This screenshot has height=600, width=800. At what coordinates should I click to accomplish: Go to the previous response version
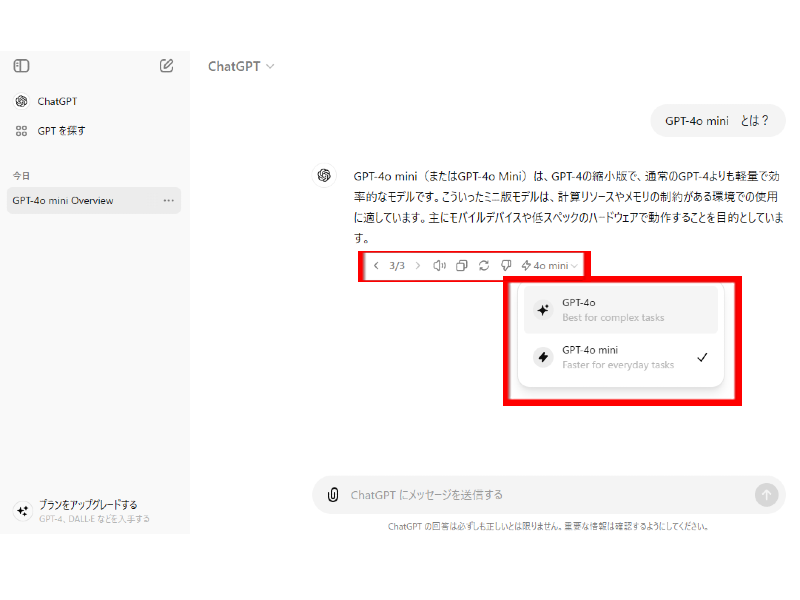(x=376, y=266)
